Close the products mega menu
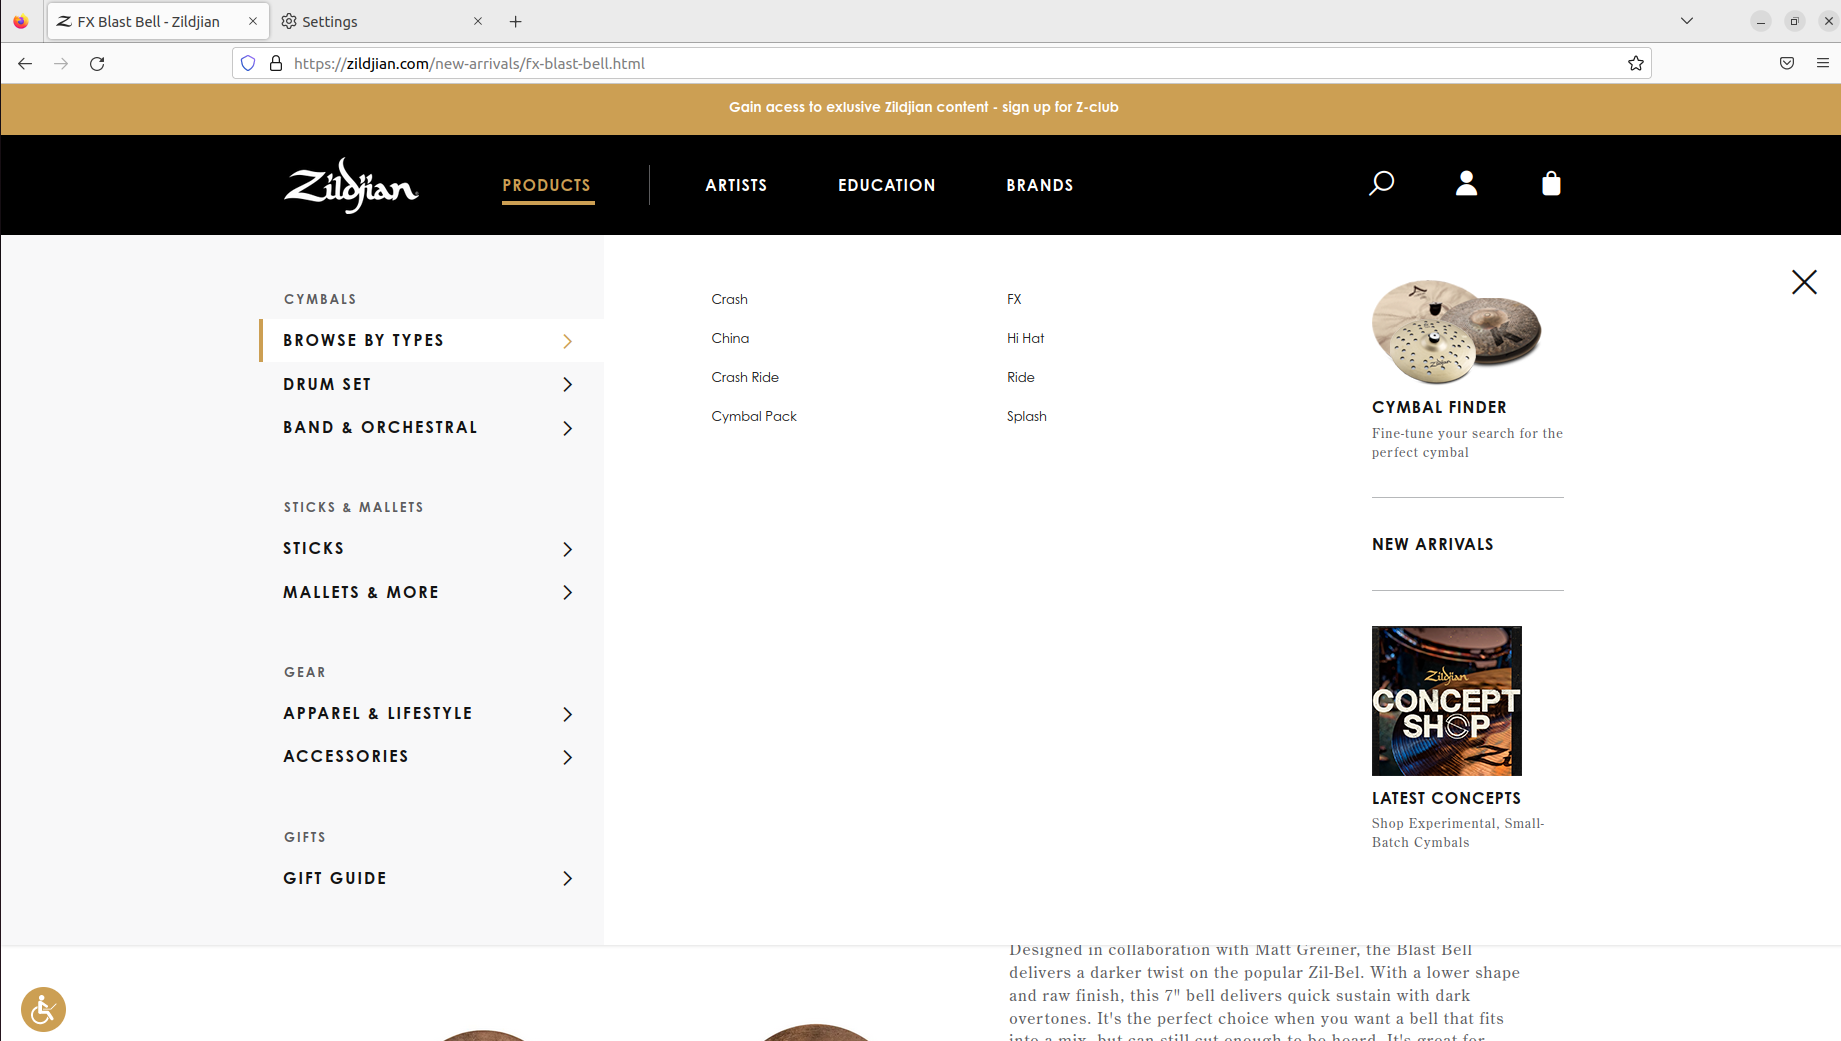 point(1804,282)
